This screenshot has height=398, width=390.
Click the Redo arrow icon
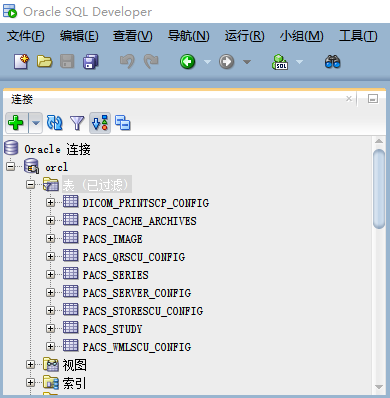coord(151,62)
